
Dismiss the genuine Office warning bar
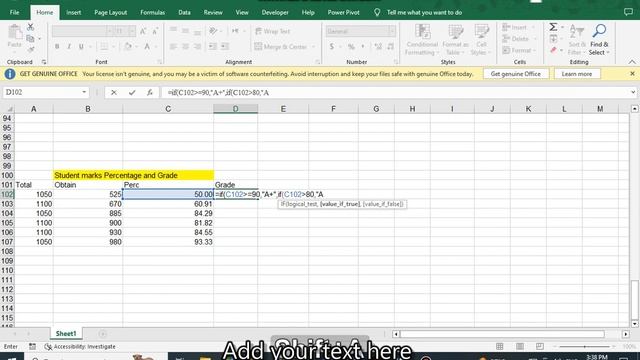[x=632, y=74]
